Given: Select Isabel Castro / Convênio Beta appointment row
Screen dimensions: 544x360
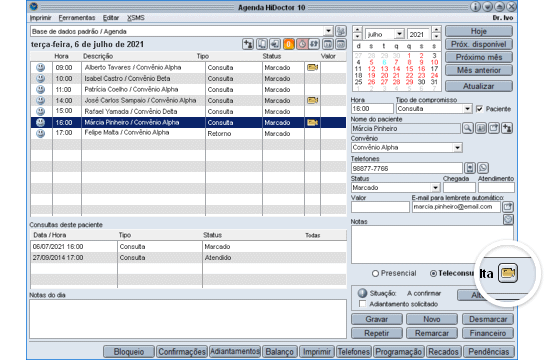Looking at the screenshot, I should coord(188,78).
